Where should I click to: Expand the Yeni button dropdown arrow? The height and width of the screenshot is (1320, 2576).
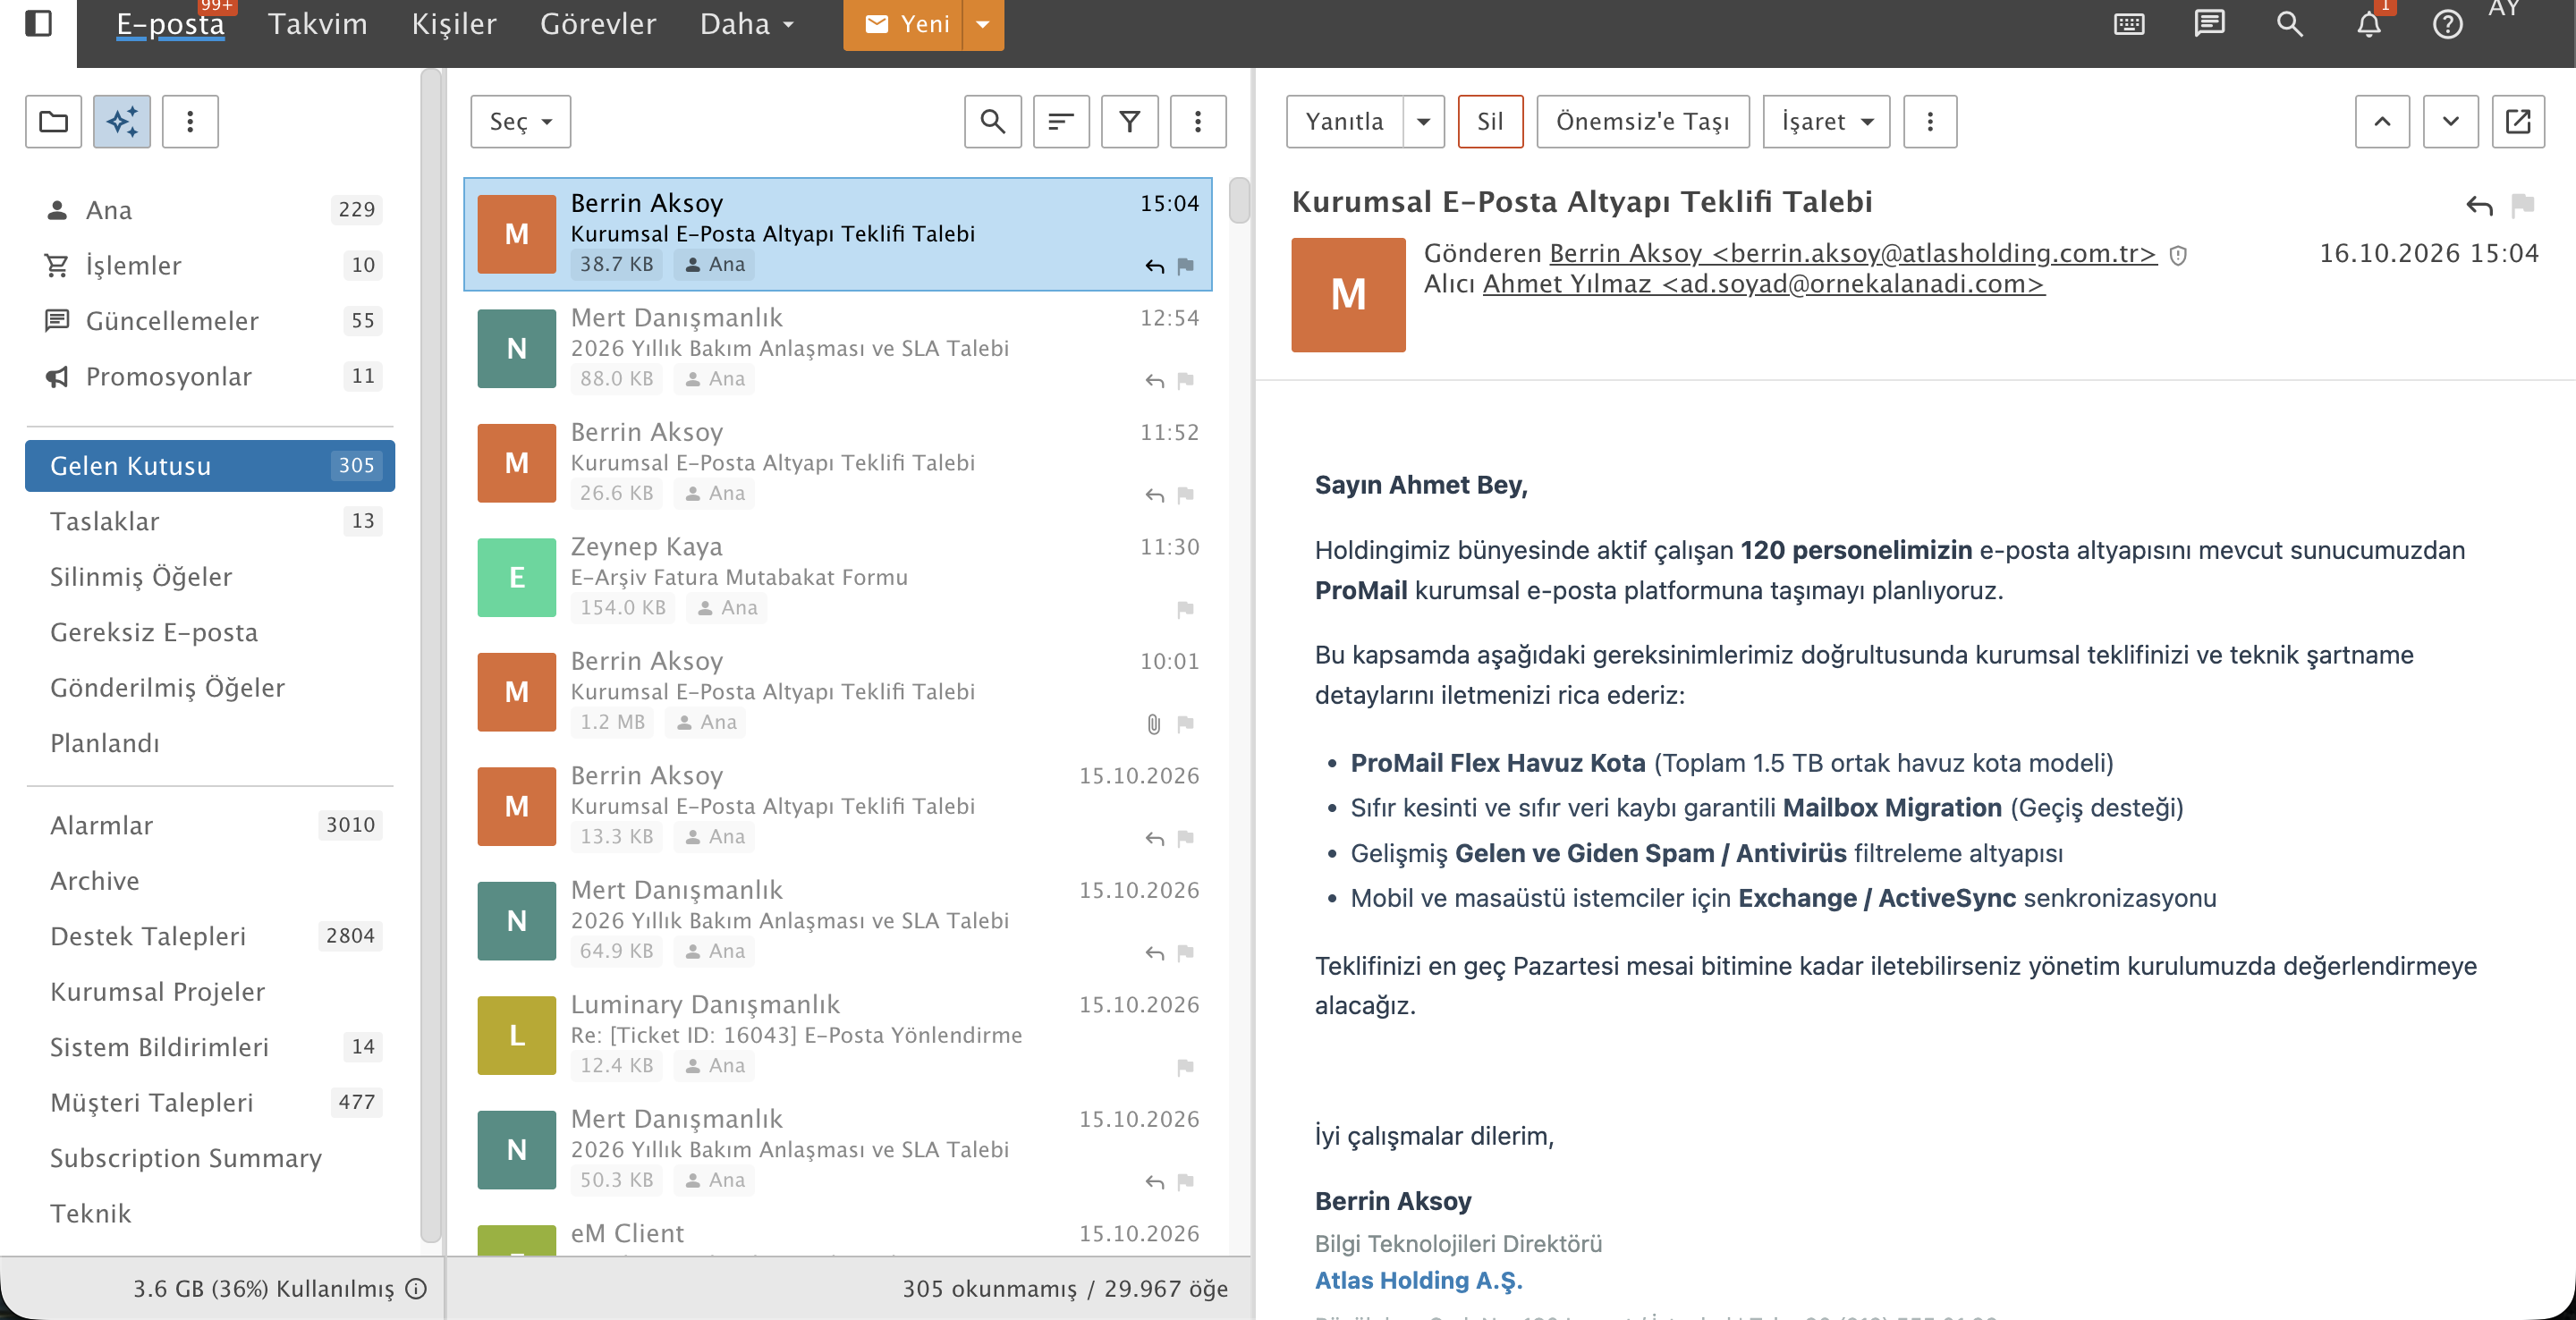point(983,24)
